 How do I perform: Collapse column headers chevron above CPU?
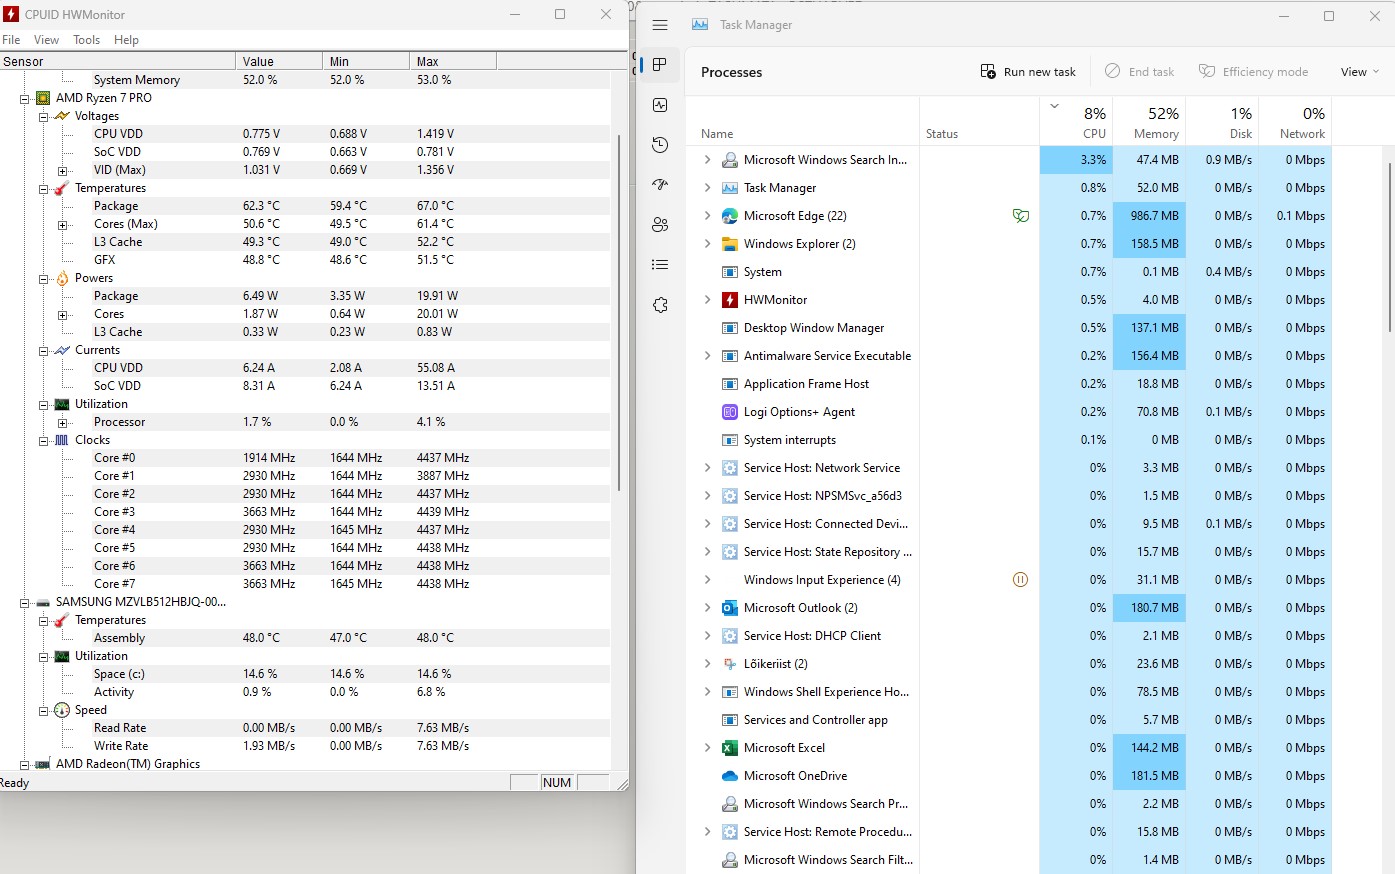(1054, 105)
